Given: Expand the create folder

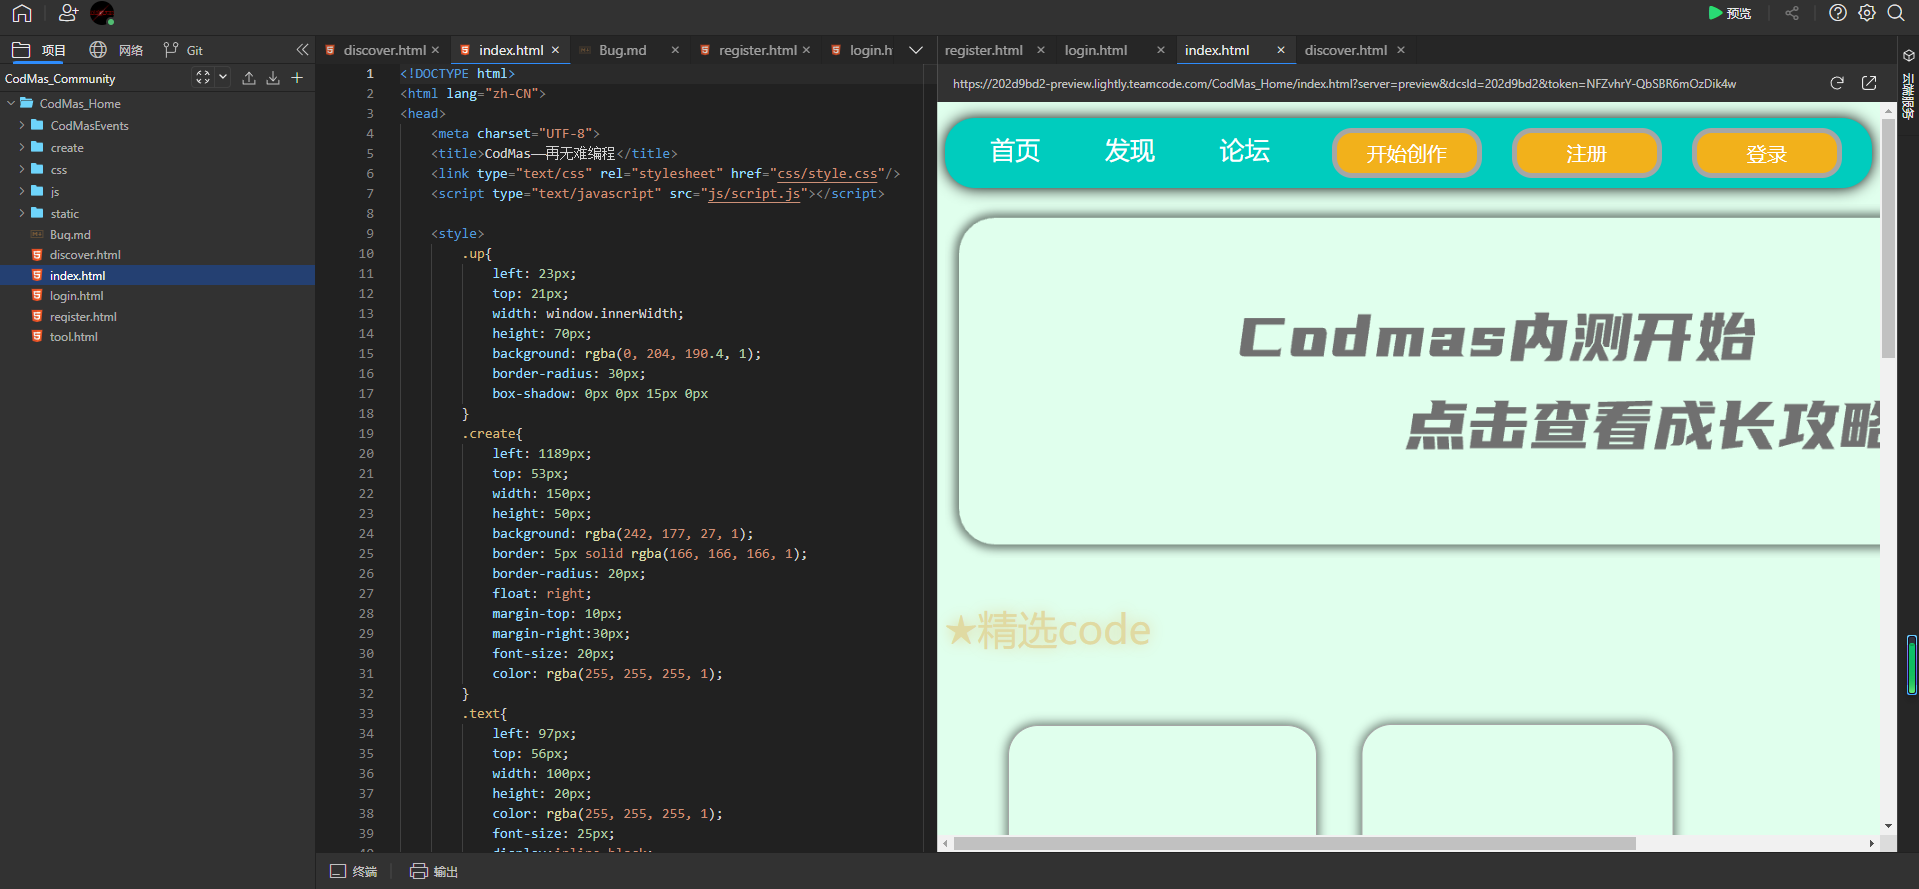Looking at the screenshot, I should [22, 147].
